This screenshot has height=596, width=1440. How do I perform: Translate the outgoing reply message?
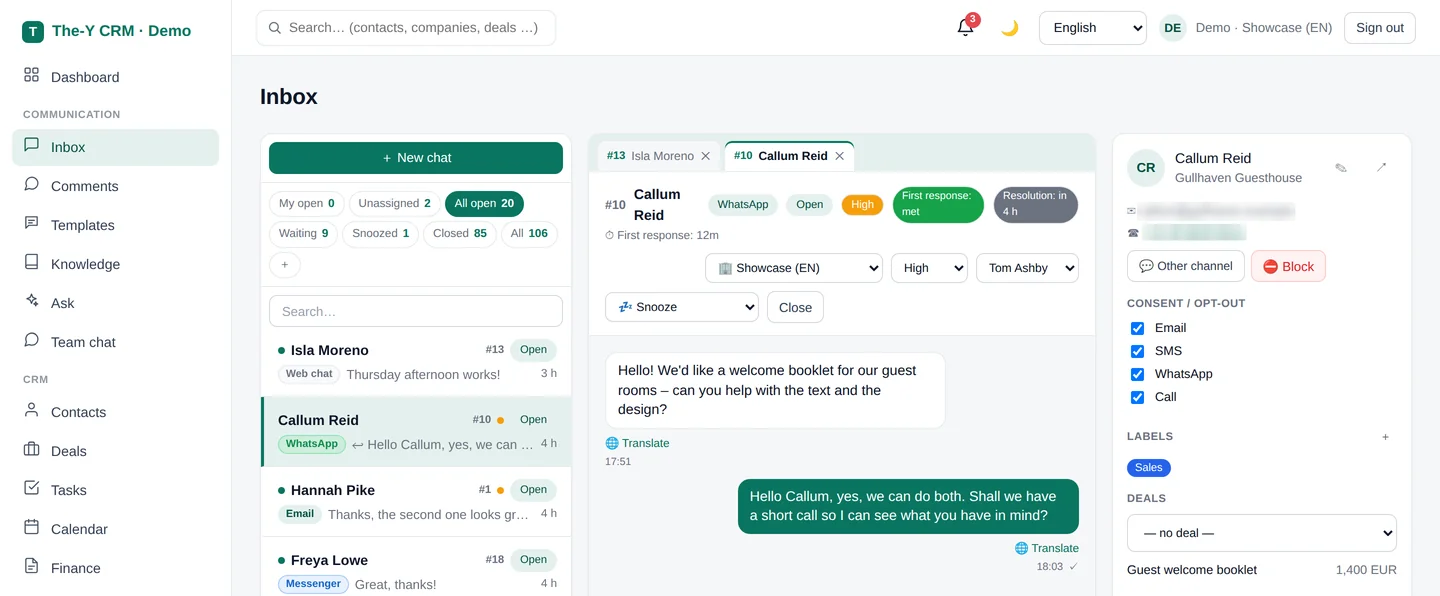pyautogui.click(x=1046, y=548)
